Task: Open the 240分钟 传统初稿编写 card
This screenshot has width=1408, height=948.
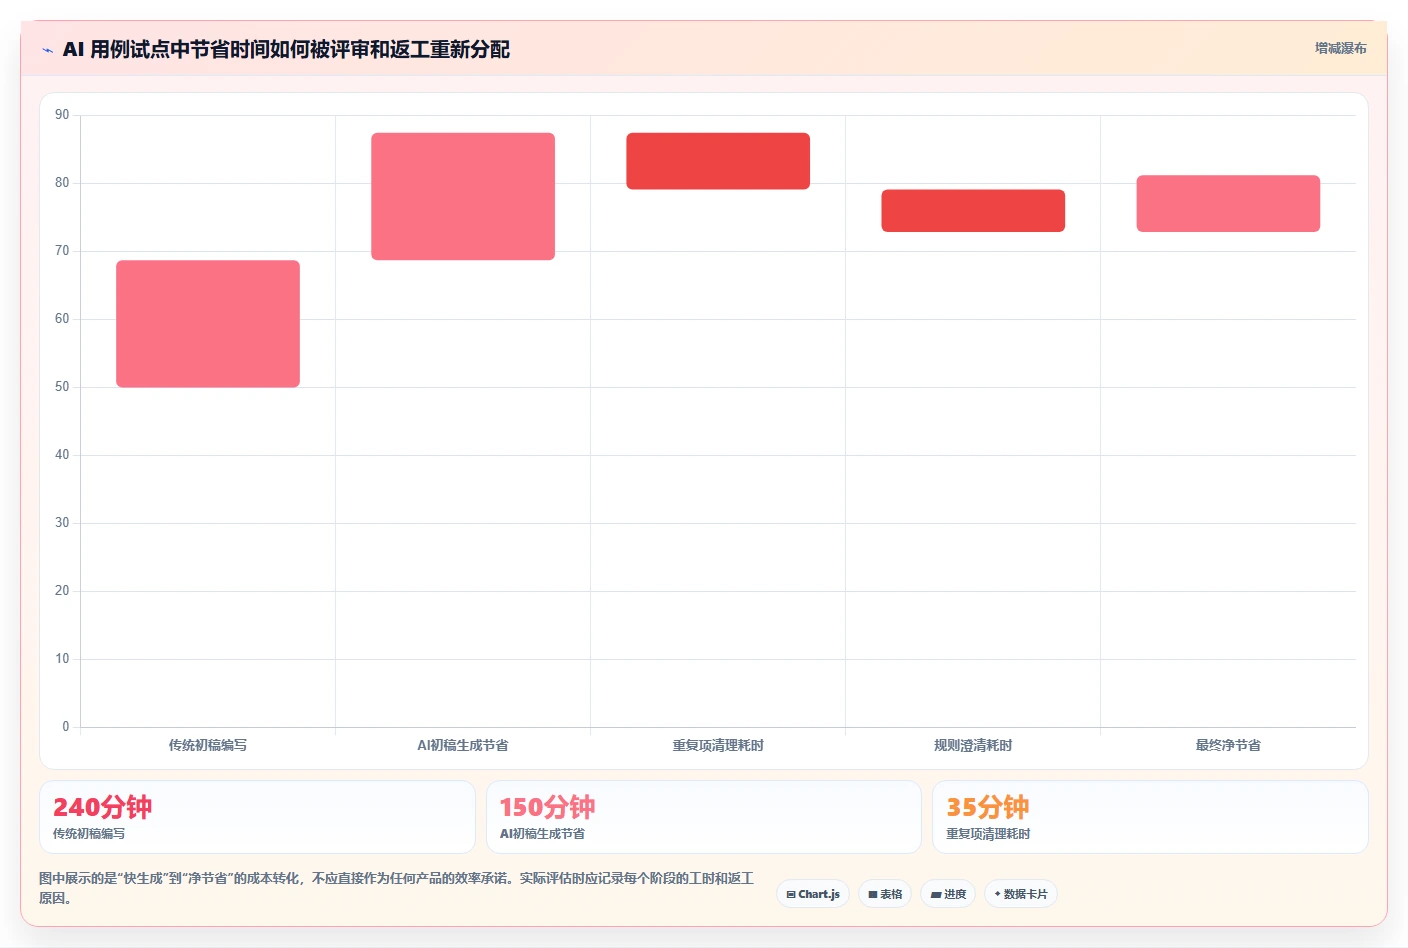Action: point(257,817)
